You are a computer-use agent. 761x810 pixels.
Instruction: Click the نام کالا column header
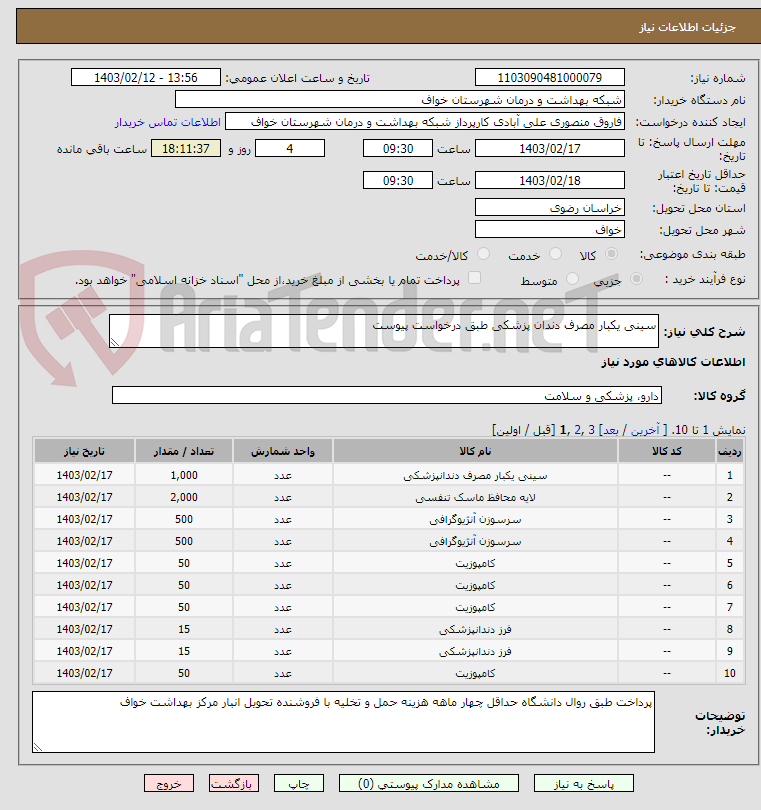point(475,451)
